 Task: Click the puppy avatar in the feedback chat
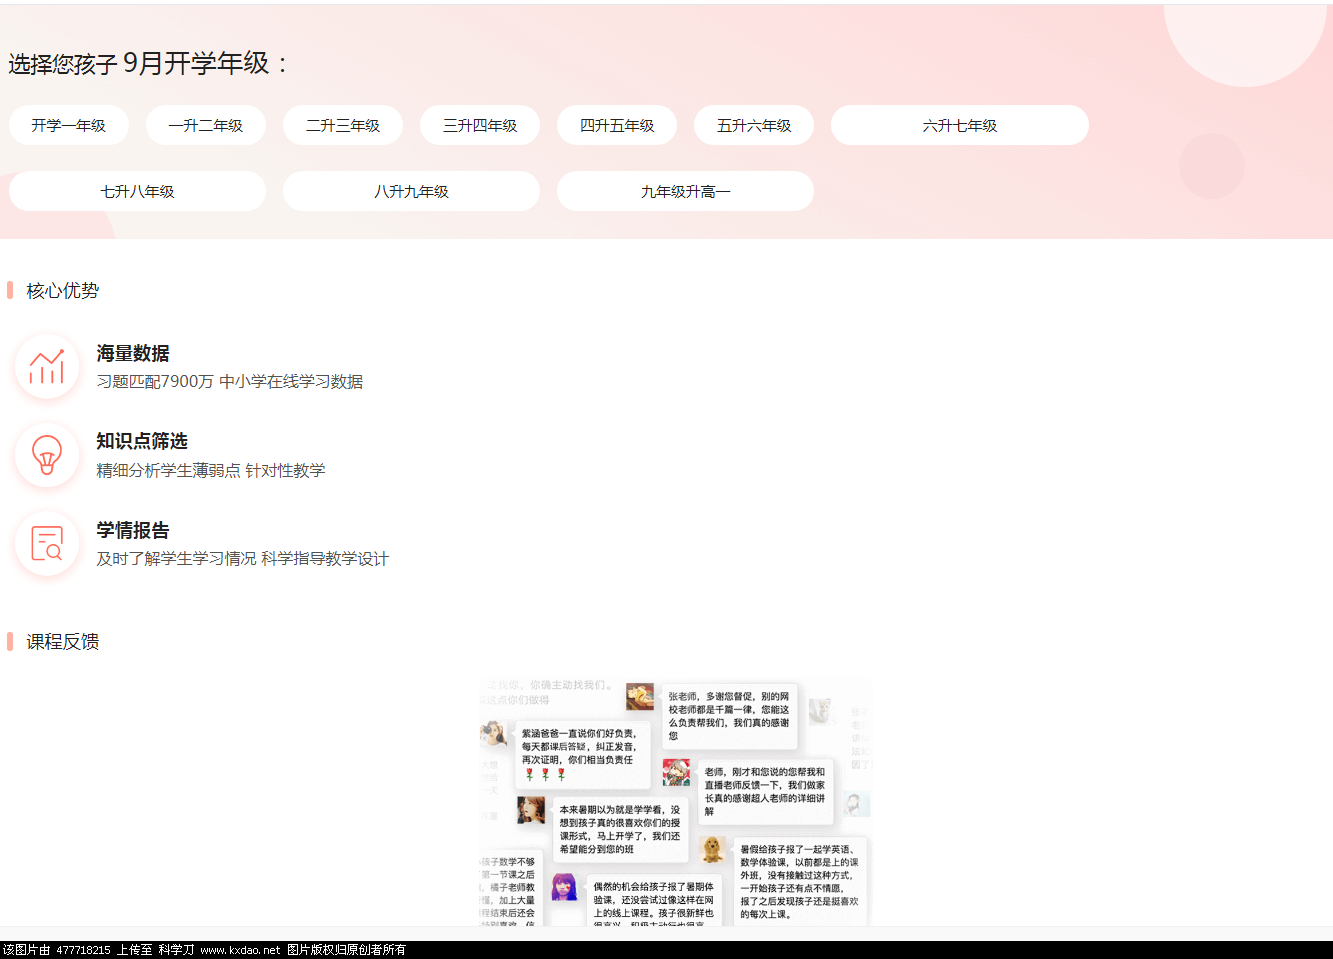pos(712,850)
